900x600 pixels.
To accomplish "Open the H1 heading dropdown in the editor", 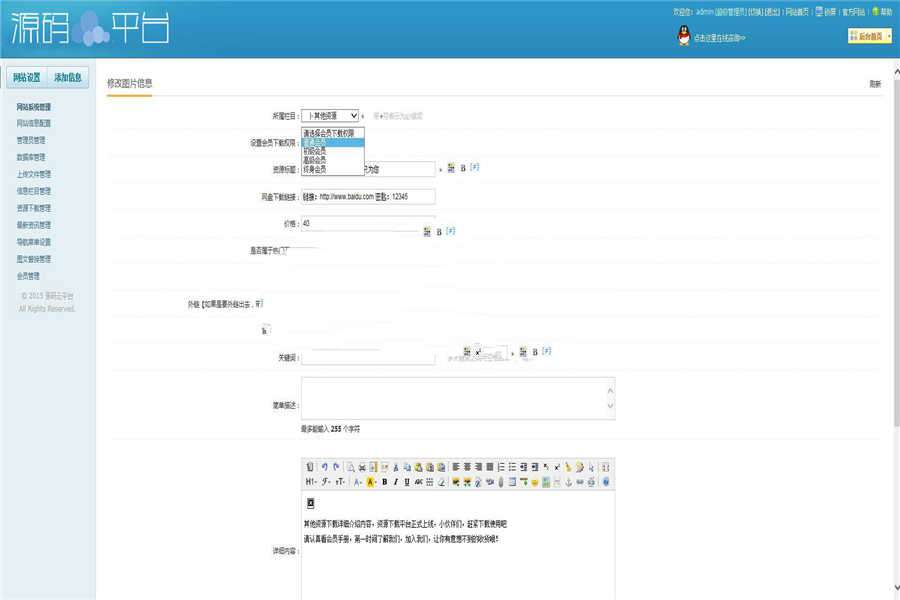I will (311, 482).
